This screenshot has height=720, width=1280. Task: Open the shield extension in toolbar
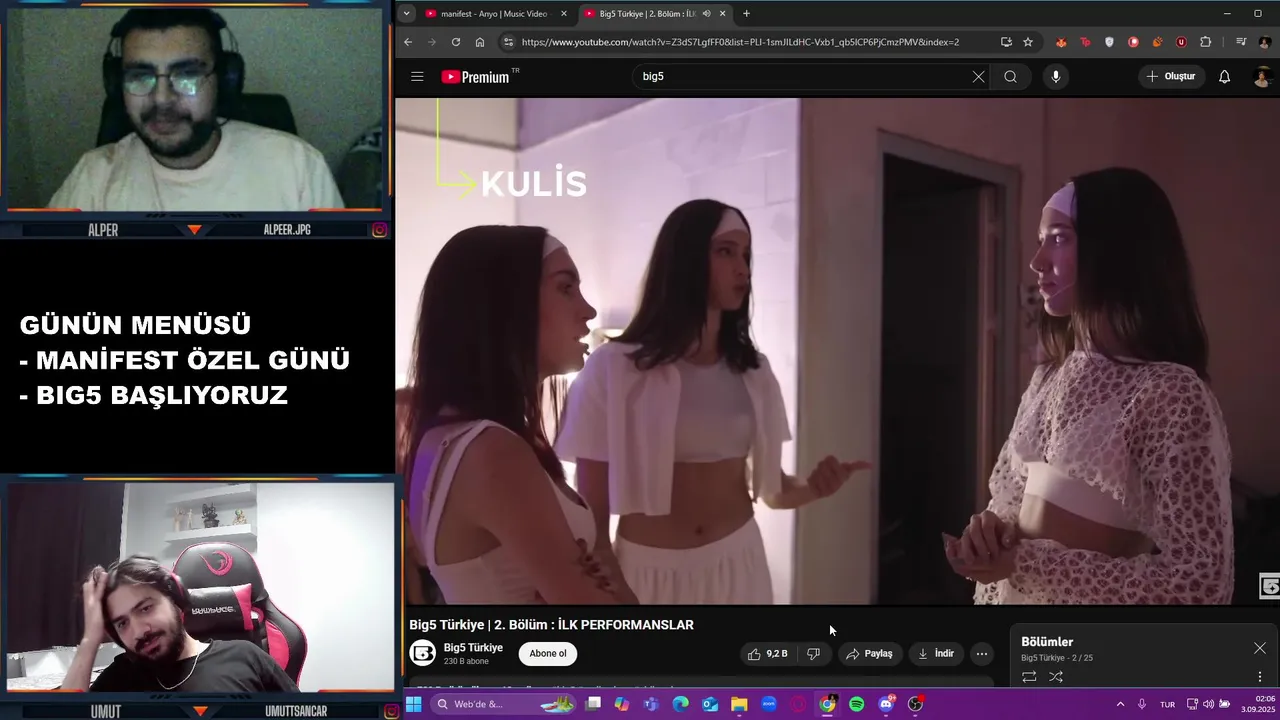pyautogui.click(x=1109, y=42)
